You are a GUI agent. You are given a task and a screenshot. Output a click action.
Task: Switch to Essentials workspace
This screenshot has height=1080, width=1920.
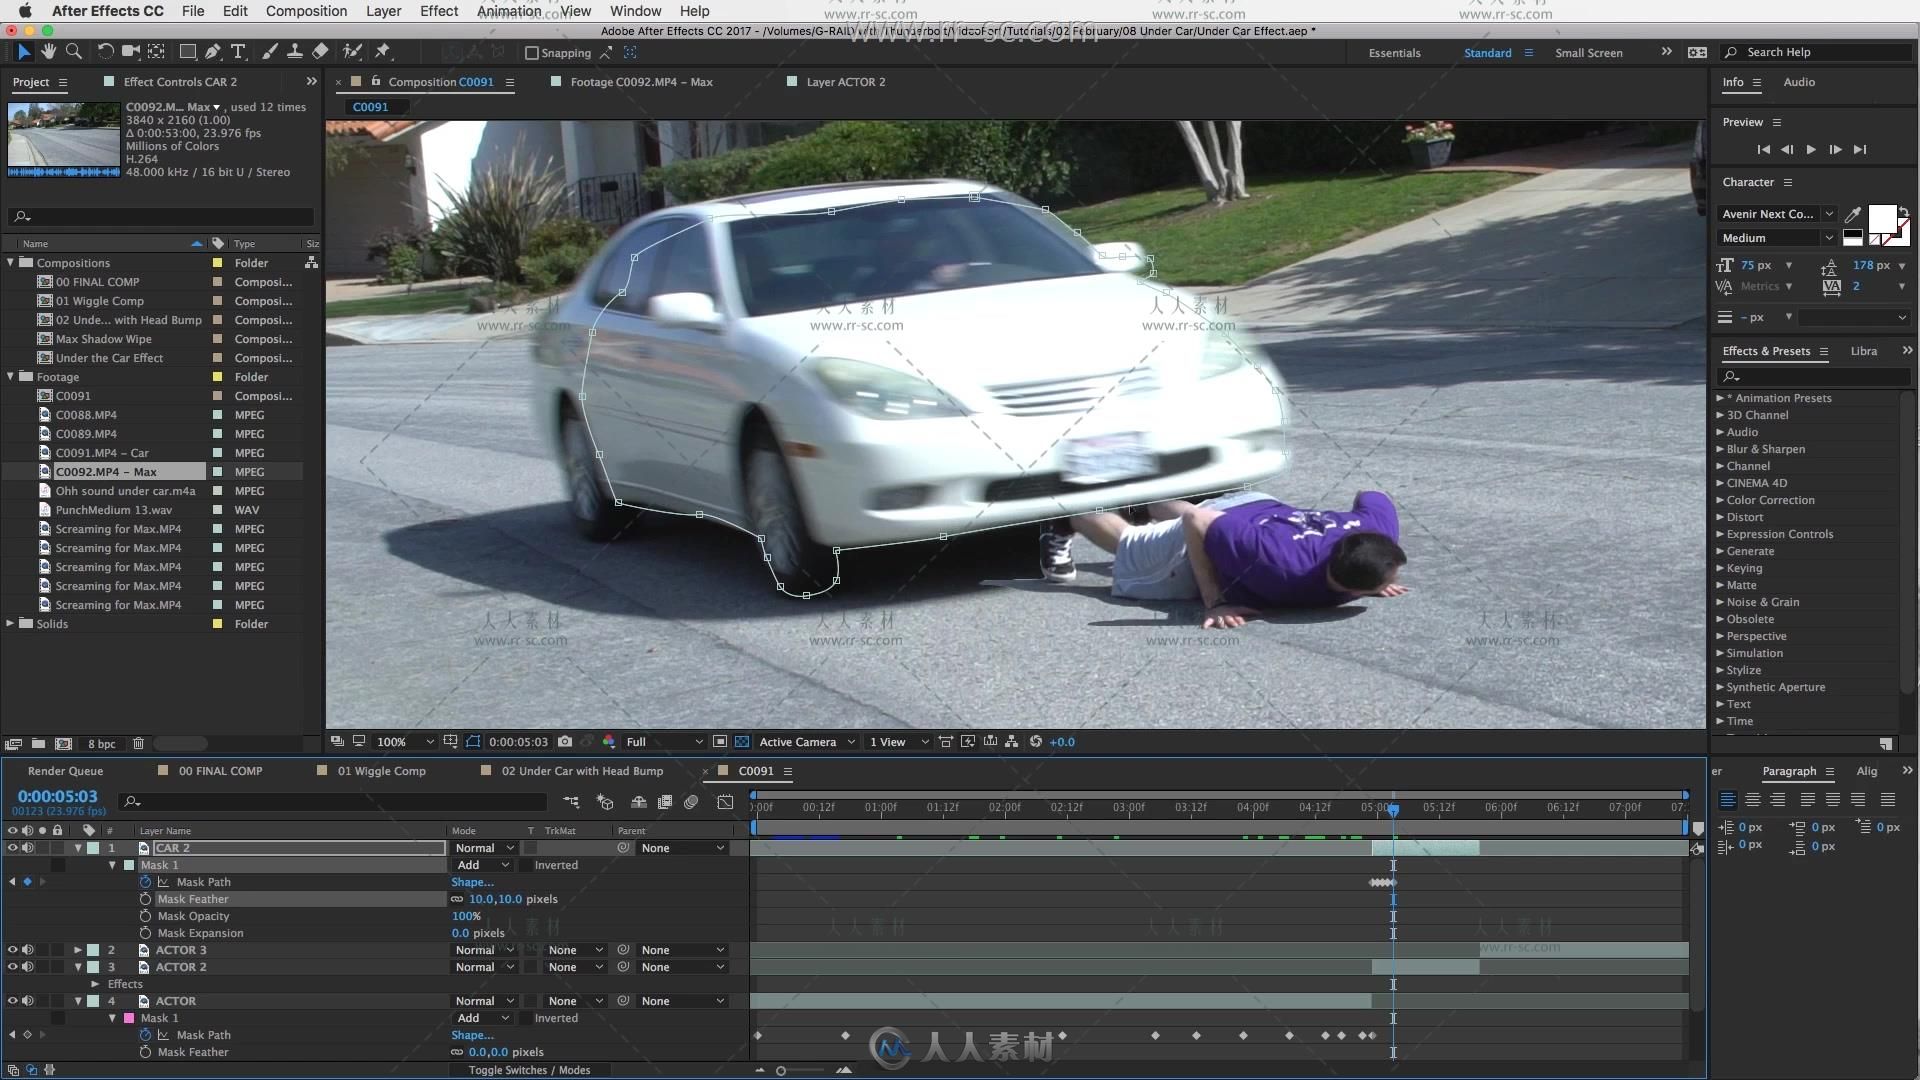tap(1394, 53)
